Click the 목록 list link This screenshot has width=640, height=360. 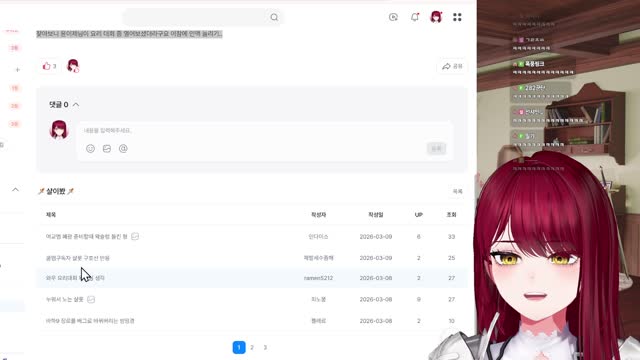click(458, 191)
